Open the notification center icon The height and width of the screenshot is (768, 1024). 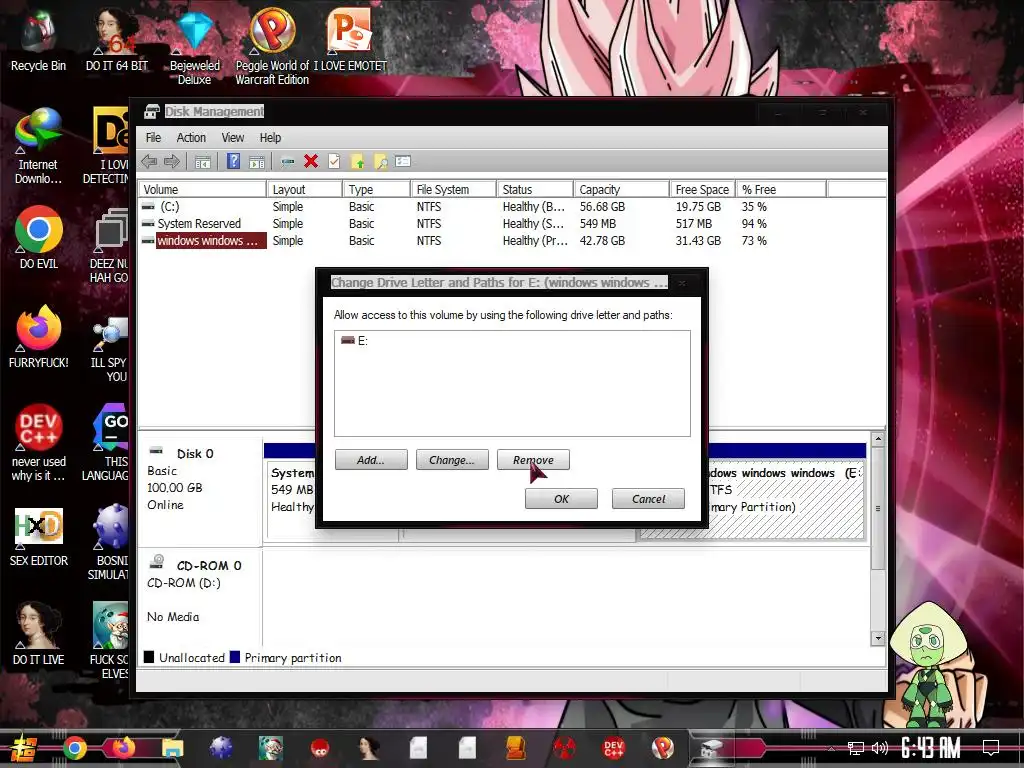[990, 748]
